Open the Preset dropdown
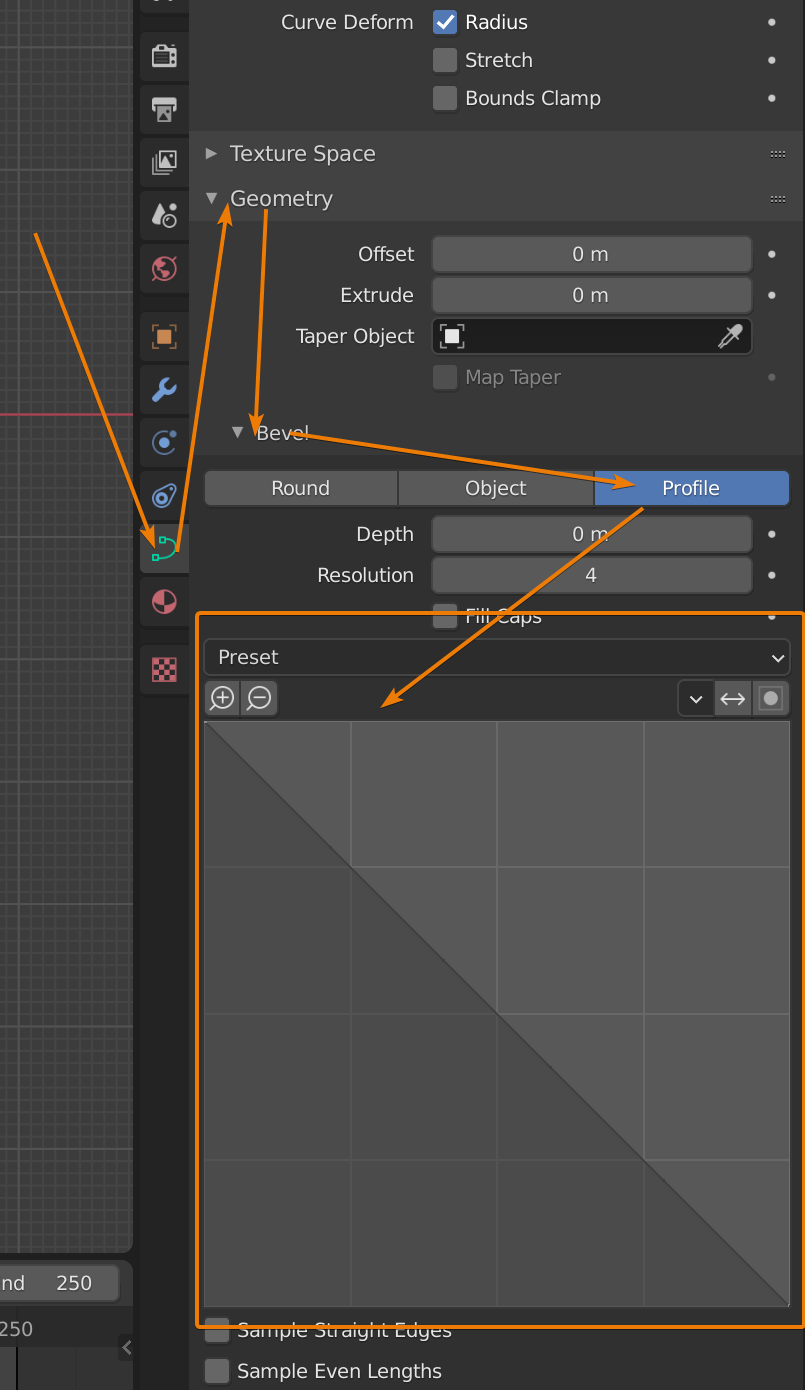Viewport: 805px width, 1390px height. pyautogui.click(x=496, y=657)
